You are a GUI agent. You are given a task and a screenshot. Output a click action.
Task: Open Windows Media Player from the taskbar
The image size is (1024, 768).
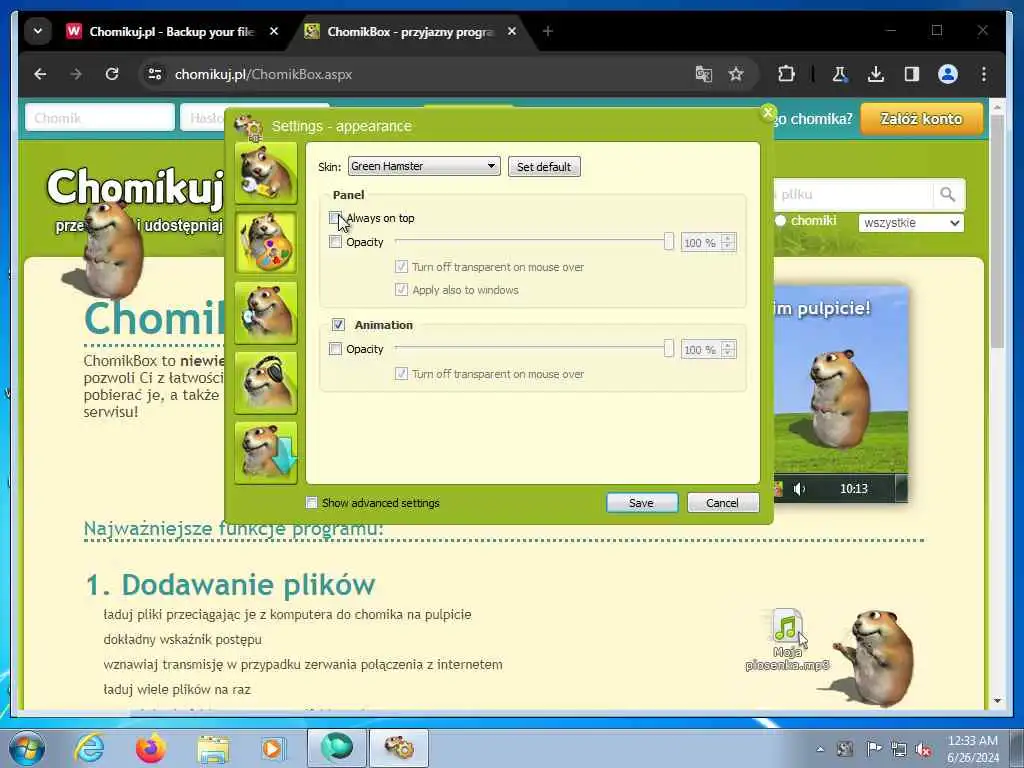click(273, 748)
